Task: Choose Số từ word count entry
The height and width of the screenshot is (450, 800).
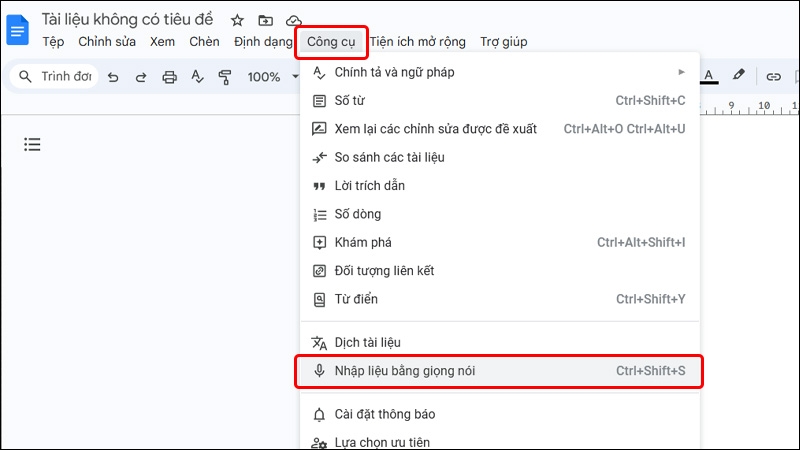Action: point(500,101)
